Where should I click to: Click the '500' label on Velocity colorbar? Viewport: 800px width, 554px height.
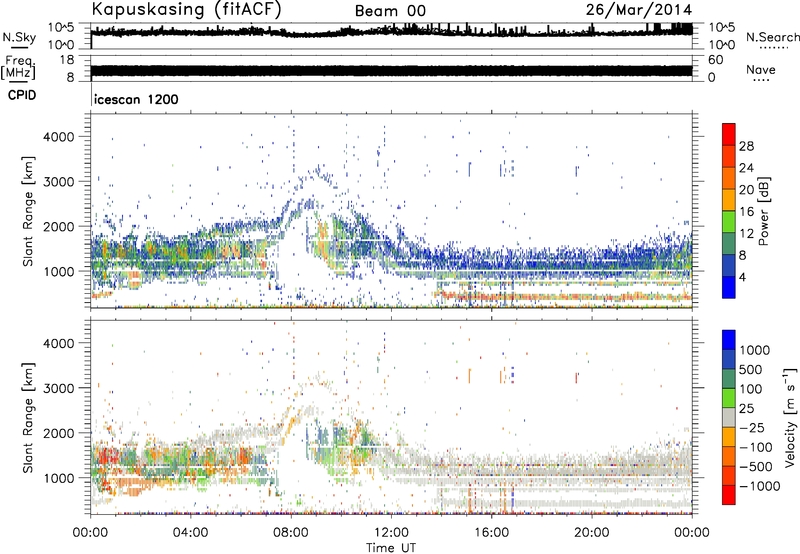coord(750,370)
